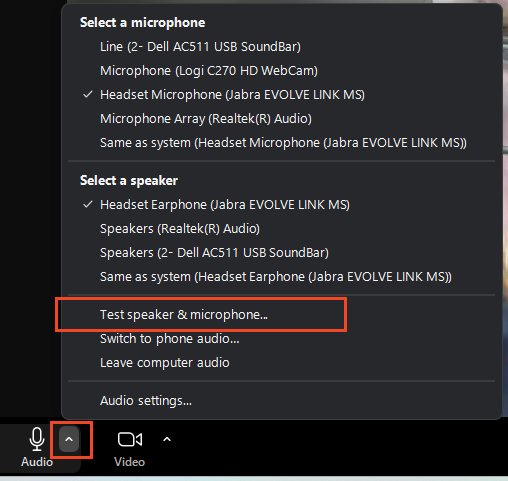
Task: Click the Video label in toolbar
Action: tap(129, 462)
